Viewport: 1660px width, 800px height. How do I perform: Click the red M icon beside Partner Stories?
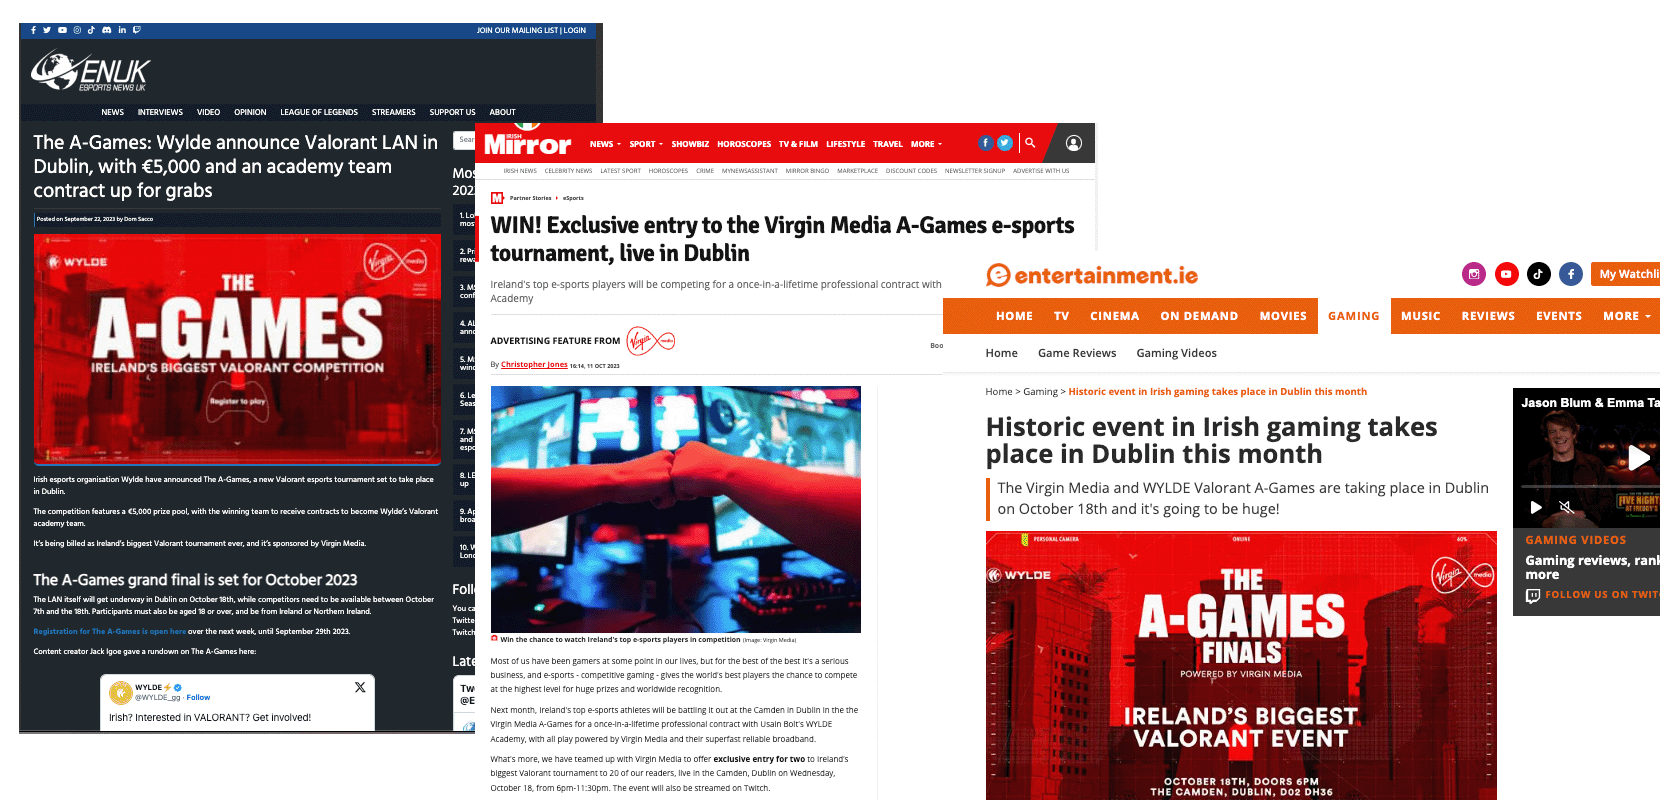click(x=497, y=198)
